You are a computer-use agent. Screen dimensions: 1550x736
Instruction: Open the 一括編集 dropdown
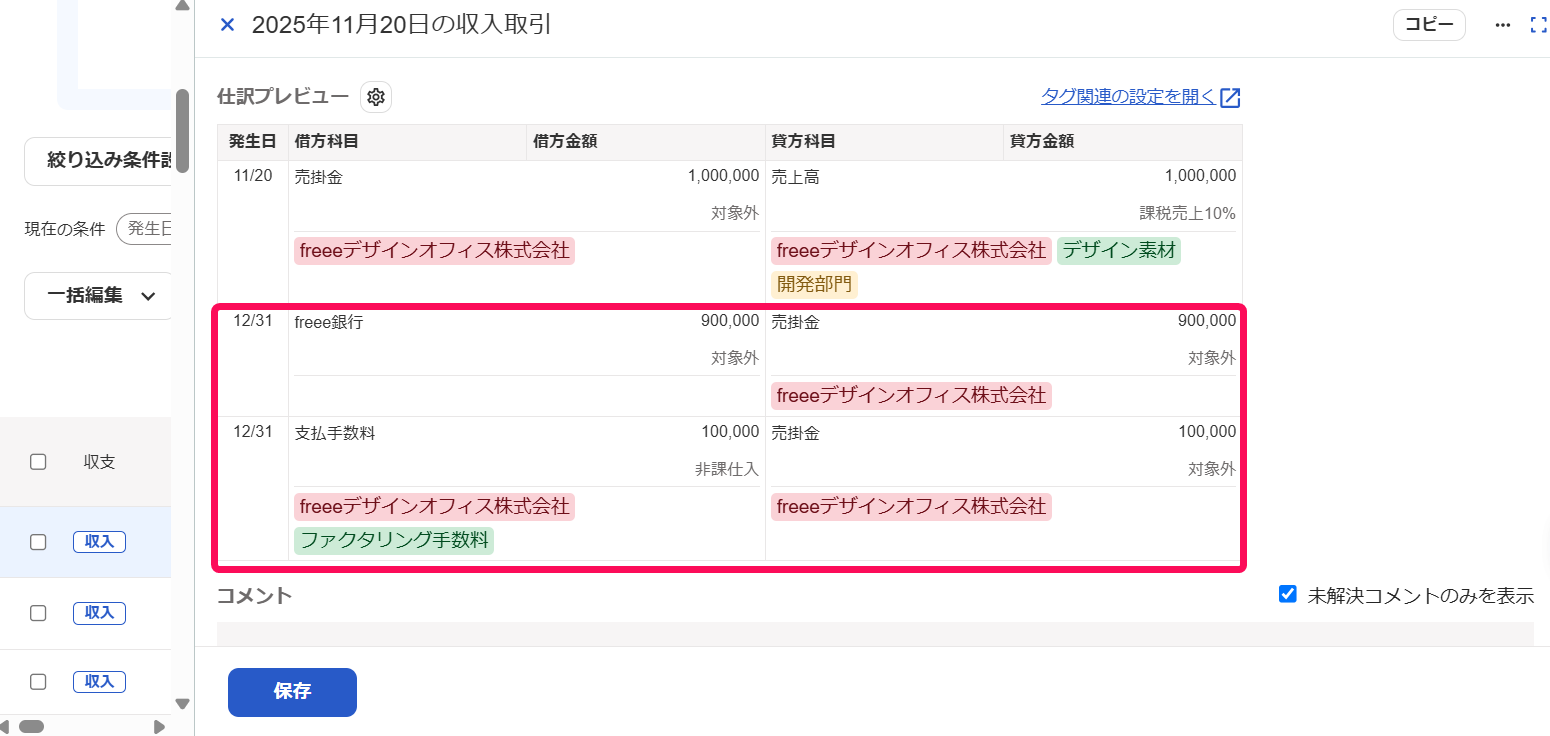99,296
